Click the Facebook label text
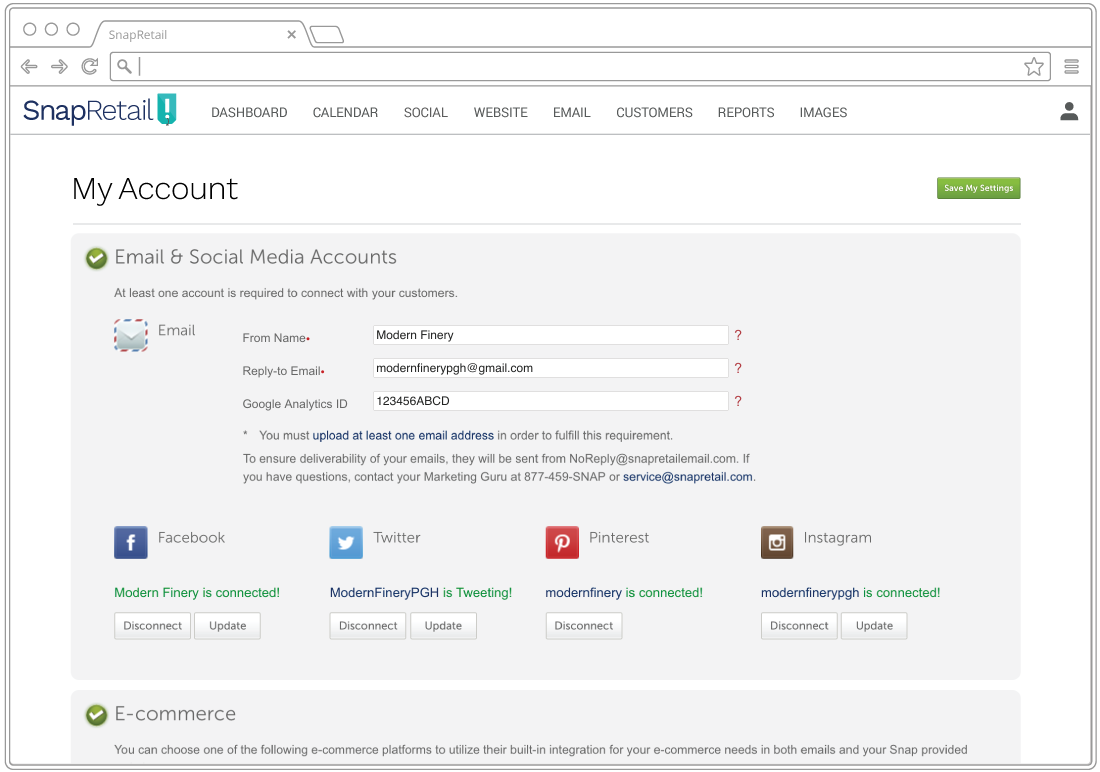The image size is (1100, 772). 192,538
